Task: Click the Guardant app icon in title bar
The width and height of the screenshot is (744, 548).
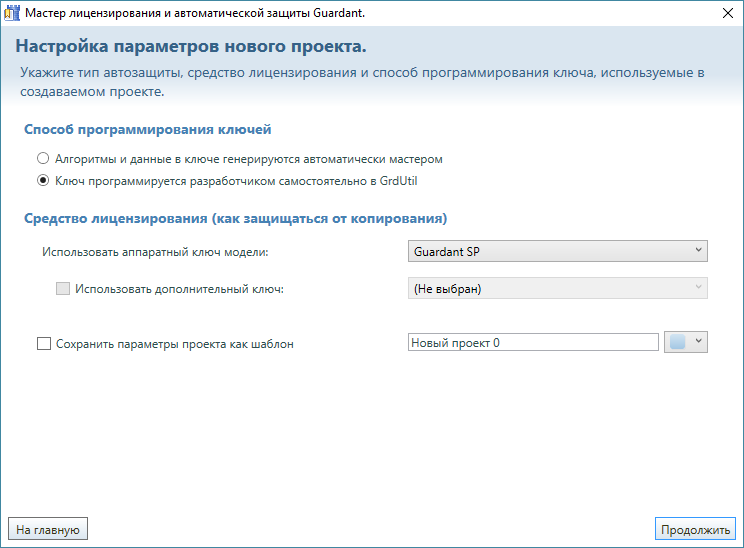Action: (11, 14)
